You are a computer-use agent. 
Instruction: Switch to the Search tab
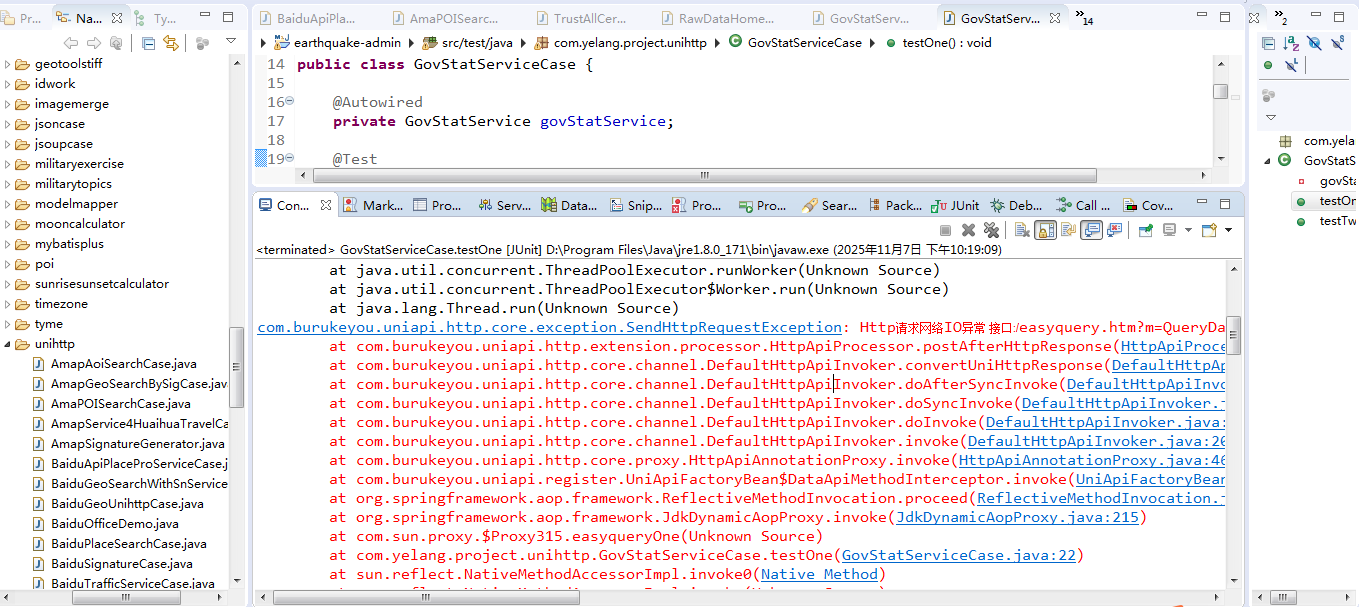point(829,206)
